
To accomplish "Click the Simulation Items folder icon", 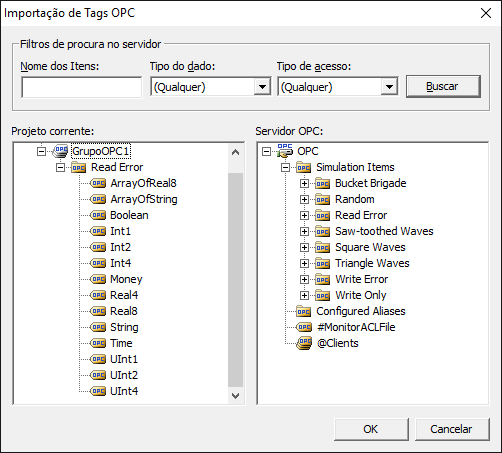I will click(304, 167).
